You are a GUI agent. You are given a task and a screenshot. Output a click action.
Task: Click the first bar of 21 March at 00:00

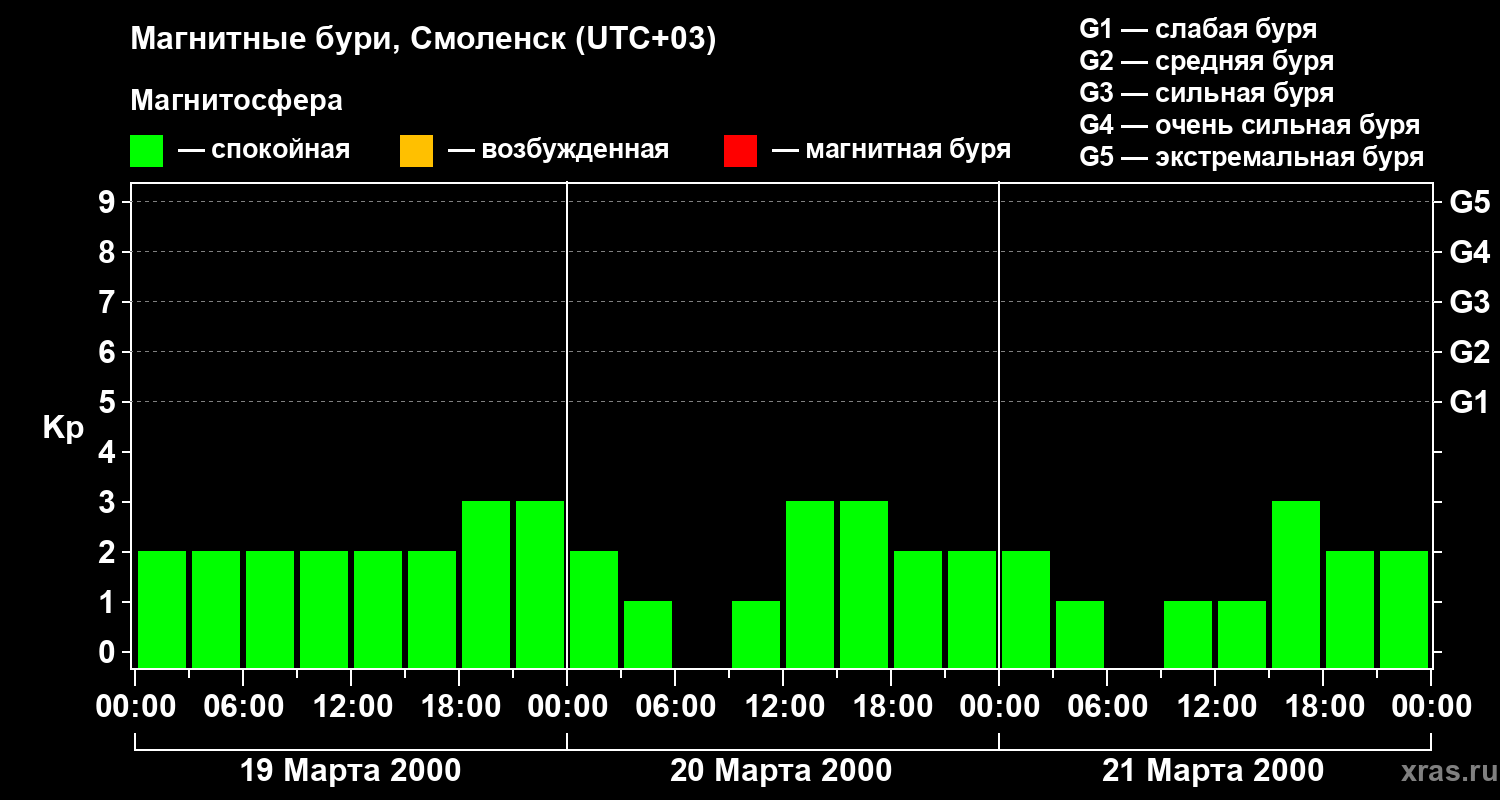[1026, 609]
